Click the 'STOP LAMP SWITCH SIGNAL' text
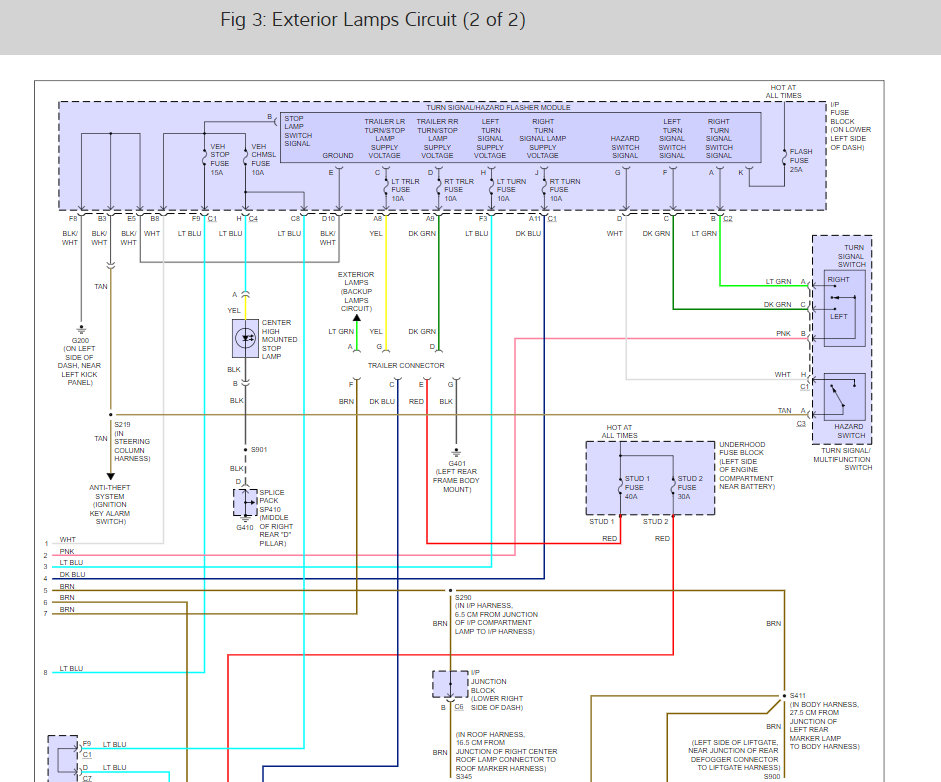The width and height of the screenshot is (941, 782). tap(298, 131)
